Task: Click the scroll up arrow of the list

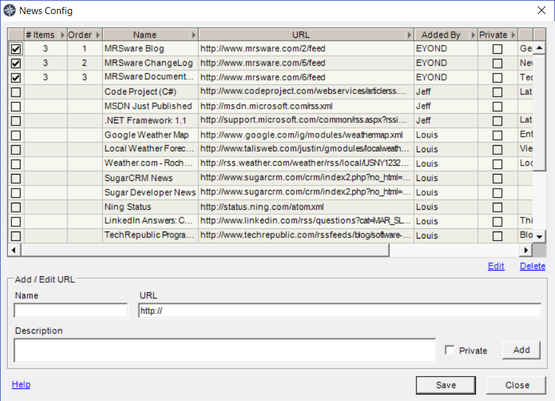Action: 539,48
